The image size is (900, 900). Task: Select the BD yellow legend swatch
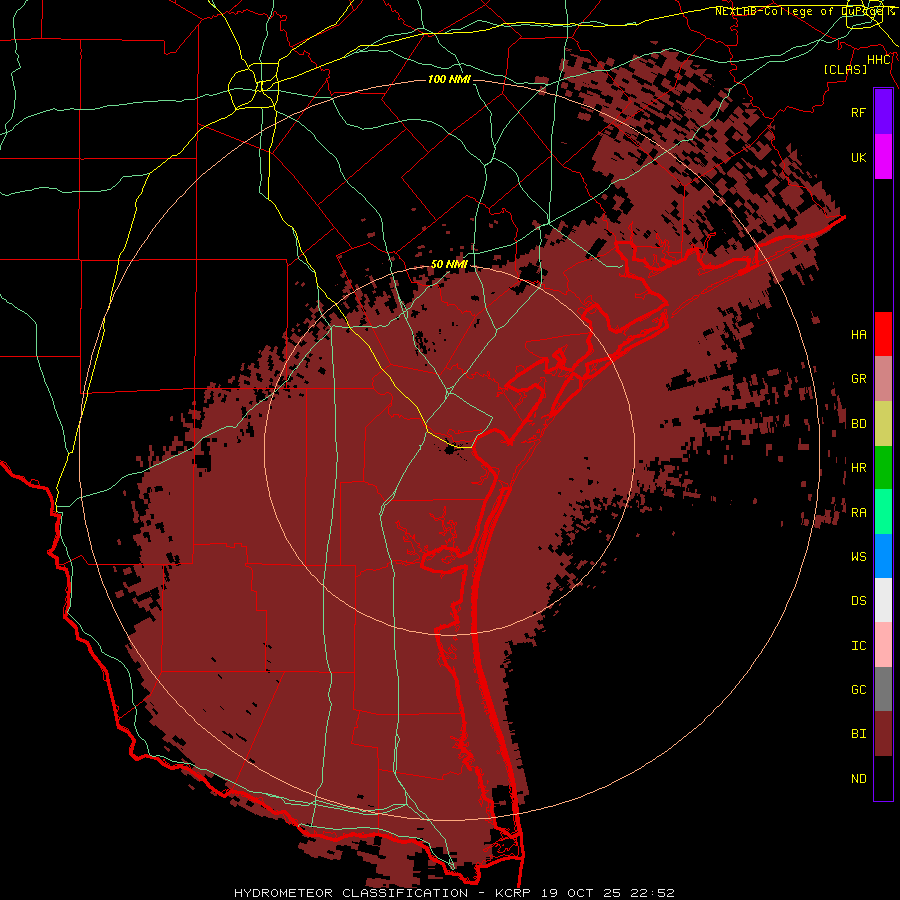click(x=883, y=423)
